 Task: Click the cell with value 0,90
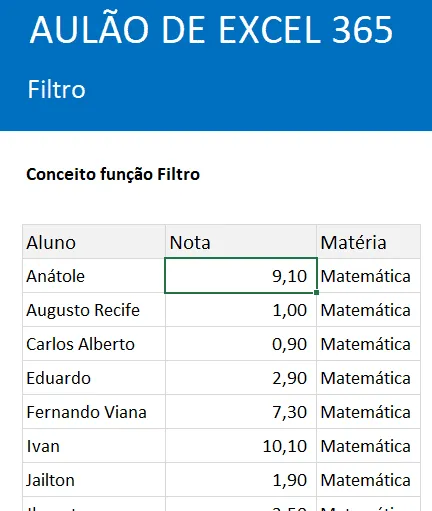pyautogui.click(x=241, y=344)
